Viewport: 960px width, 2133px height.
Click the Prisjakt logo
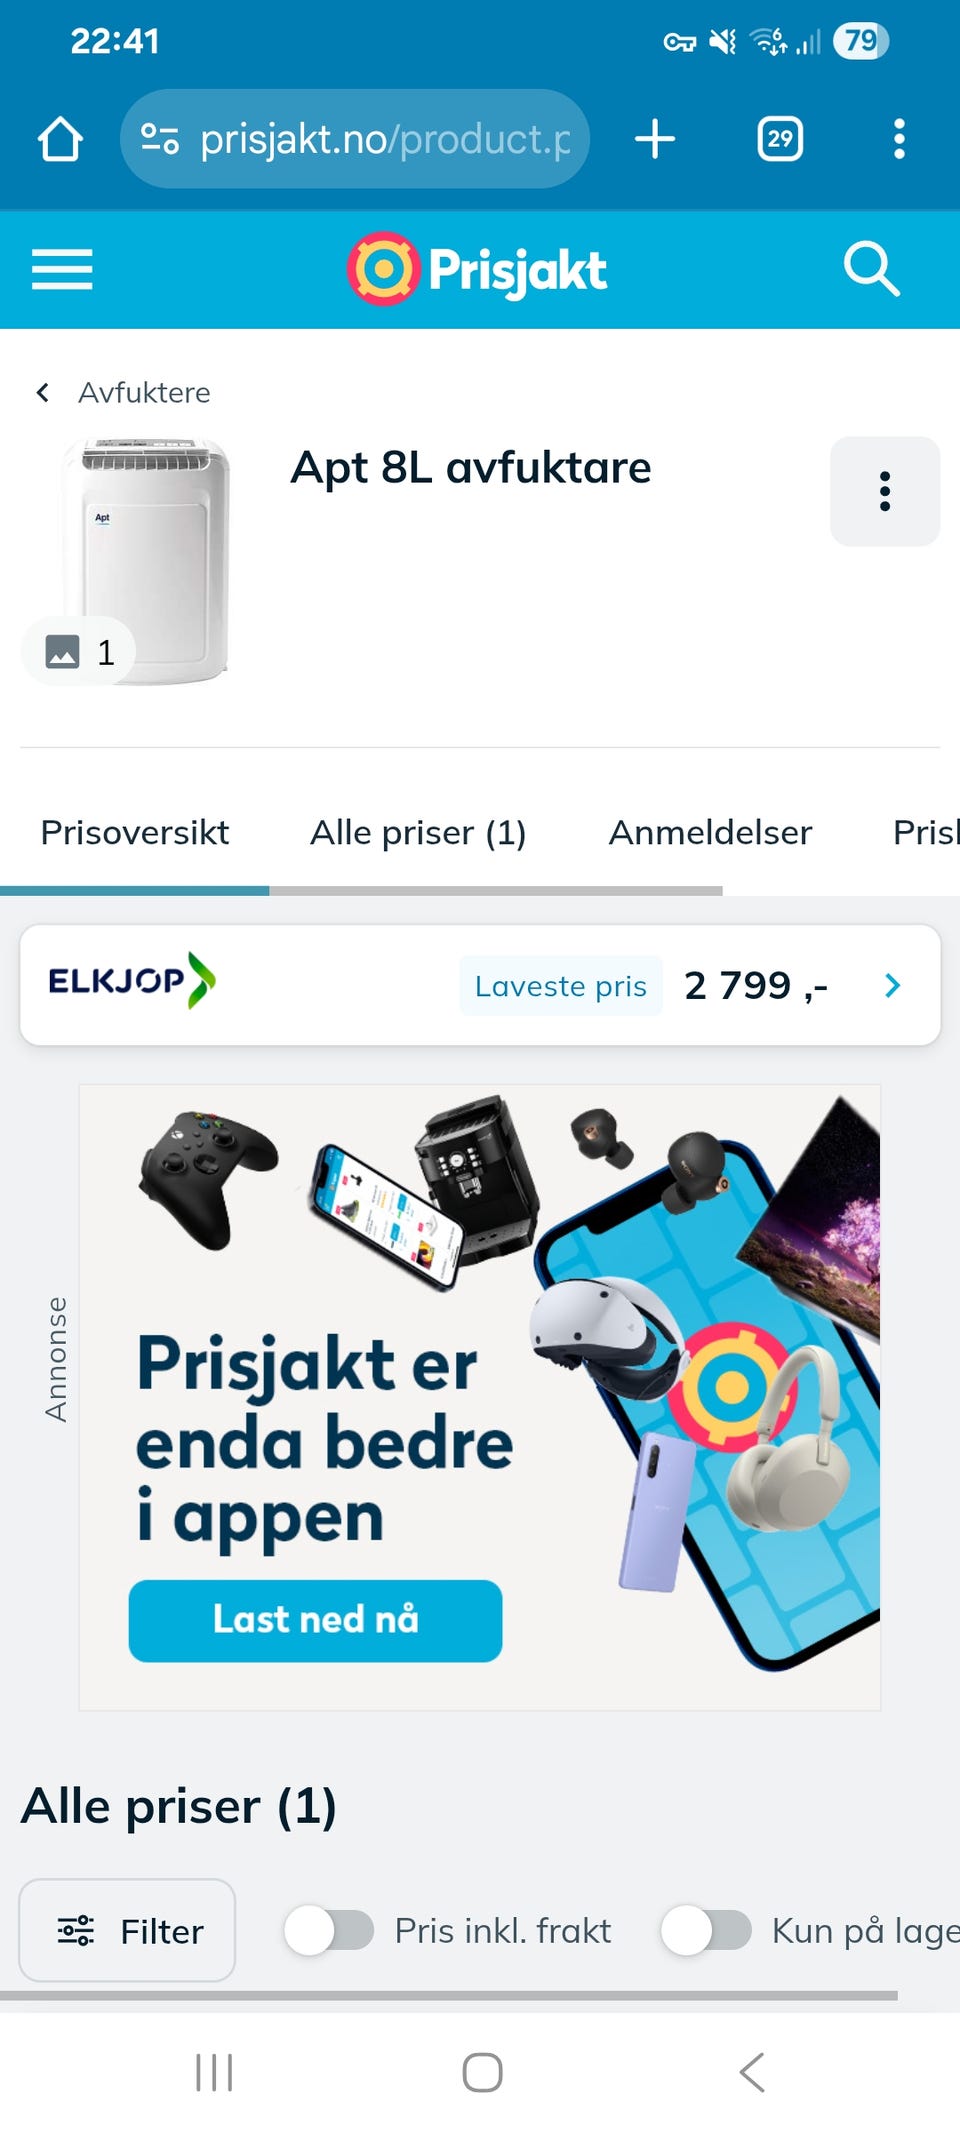(x=477, y=269)
